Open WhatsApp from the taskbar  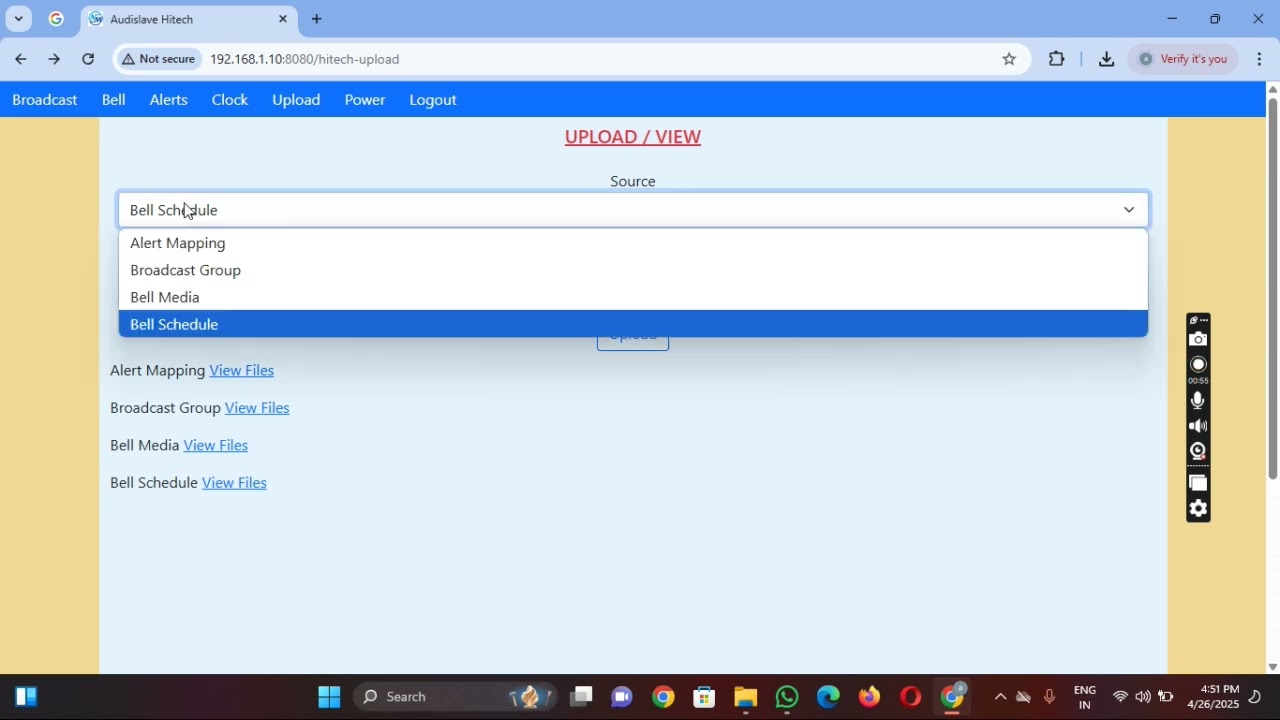787,697
